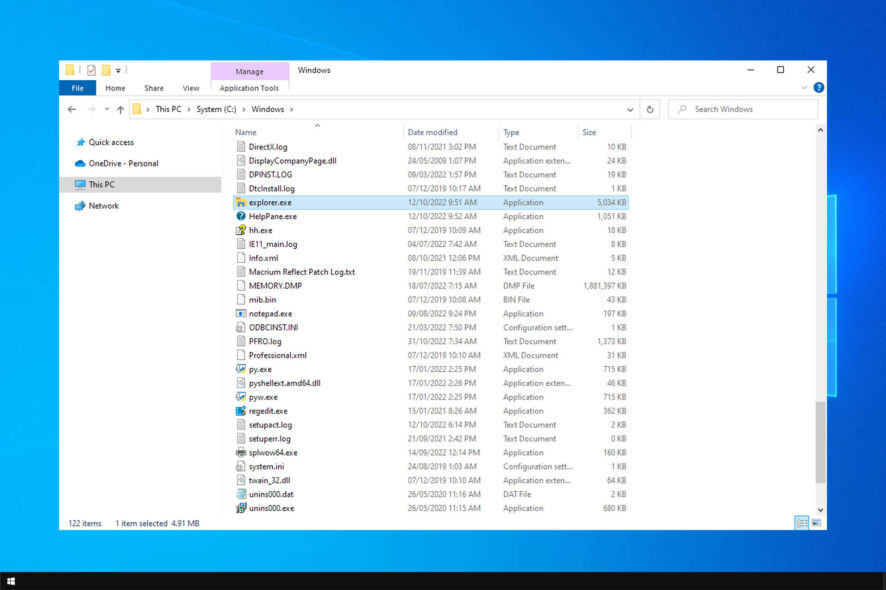The image size is (886, 590).
Task: Click the unins000.exe uninstaller icon
Action: click(241, 508)
